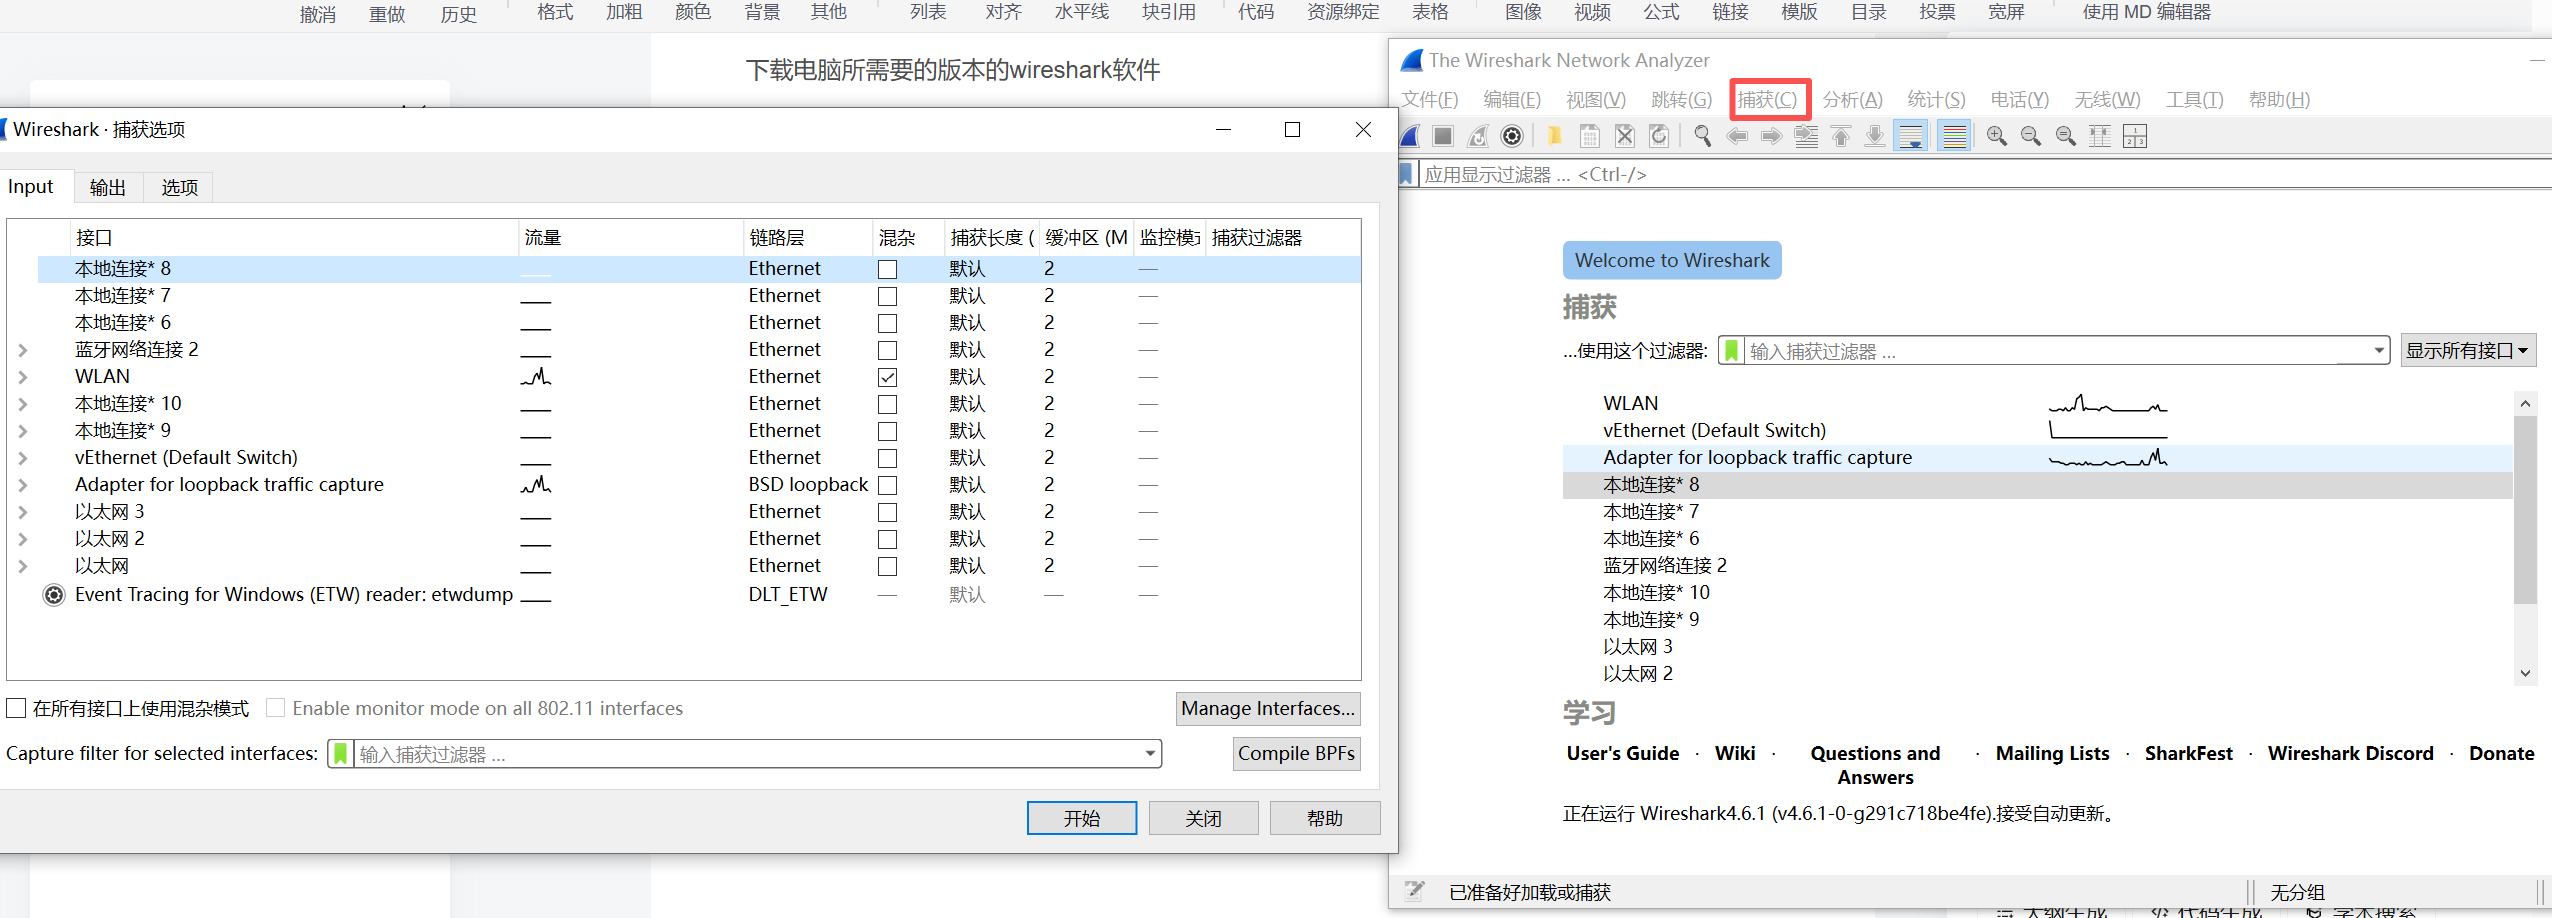Expand the WLAN interface row
The image size is (2552, 918).
pos(22,377)
